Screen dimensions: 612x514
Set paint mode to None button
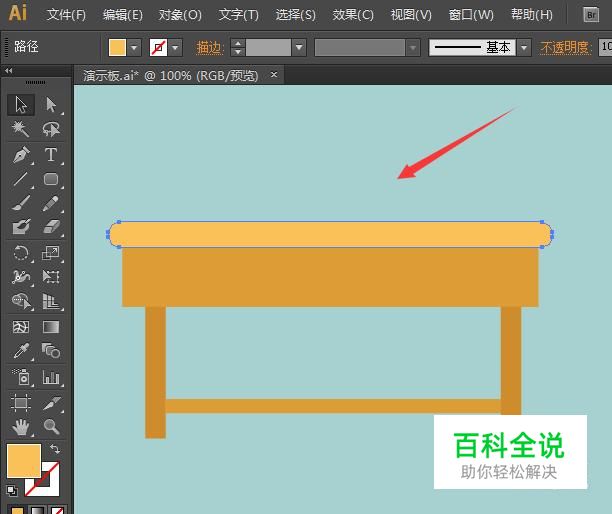(58, 510)
